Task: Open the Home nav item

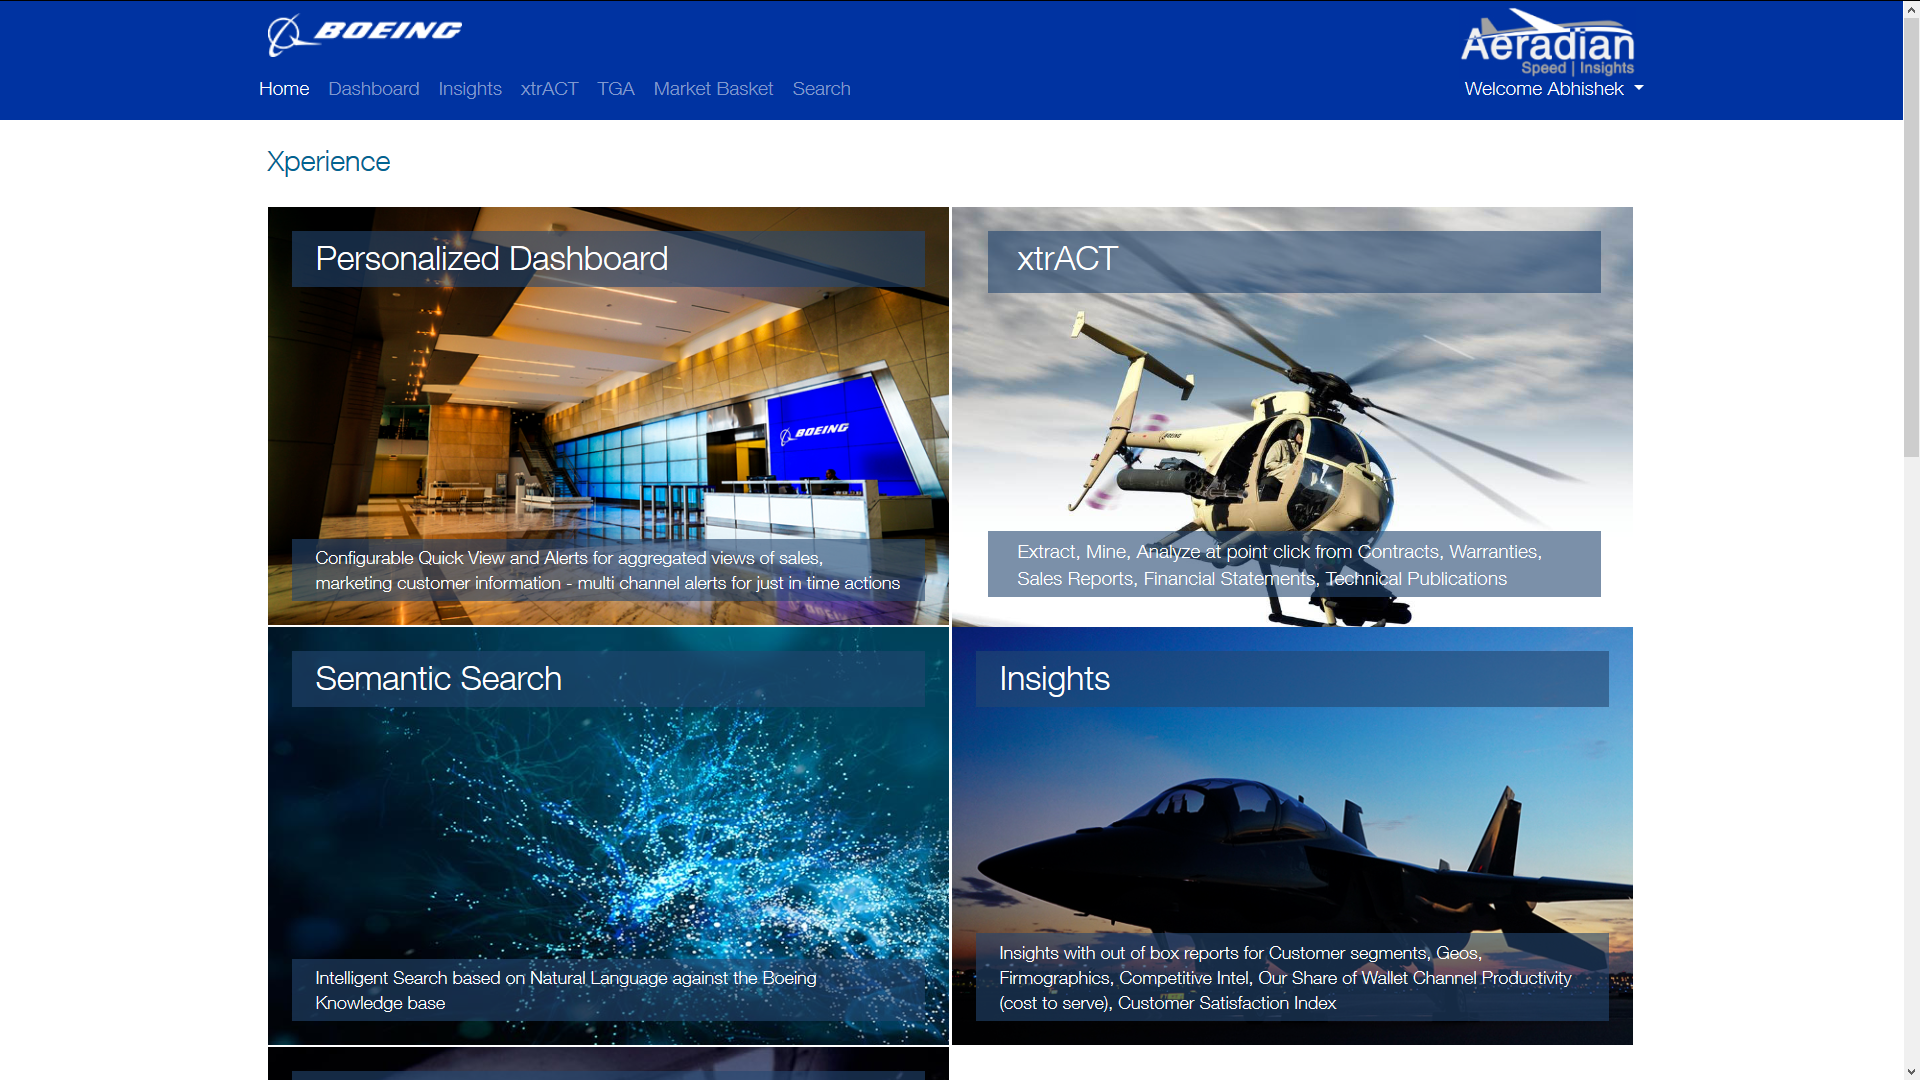Action: [x=284, y=89]
